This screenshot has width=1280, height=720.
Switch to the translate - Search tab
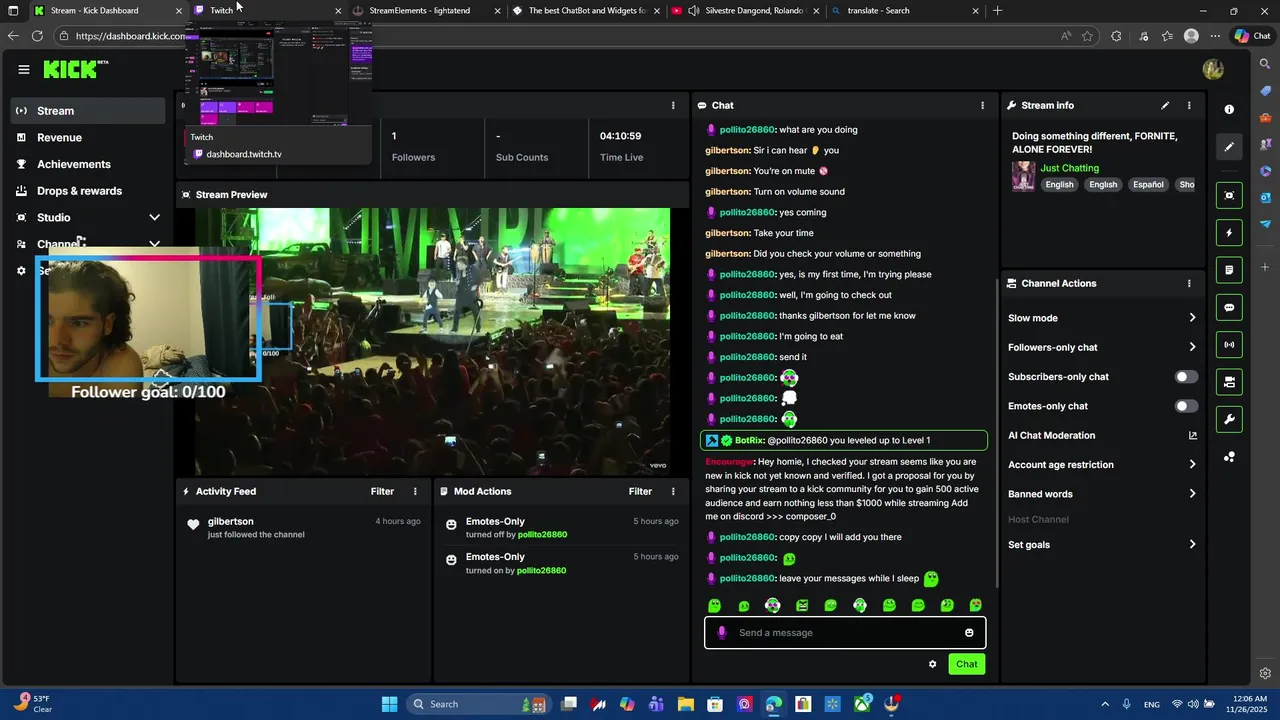tap(905, 11)
